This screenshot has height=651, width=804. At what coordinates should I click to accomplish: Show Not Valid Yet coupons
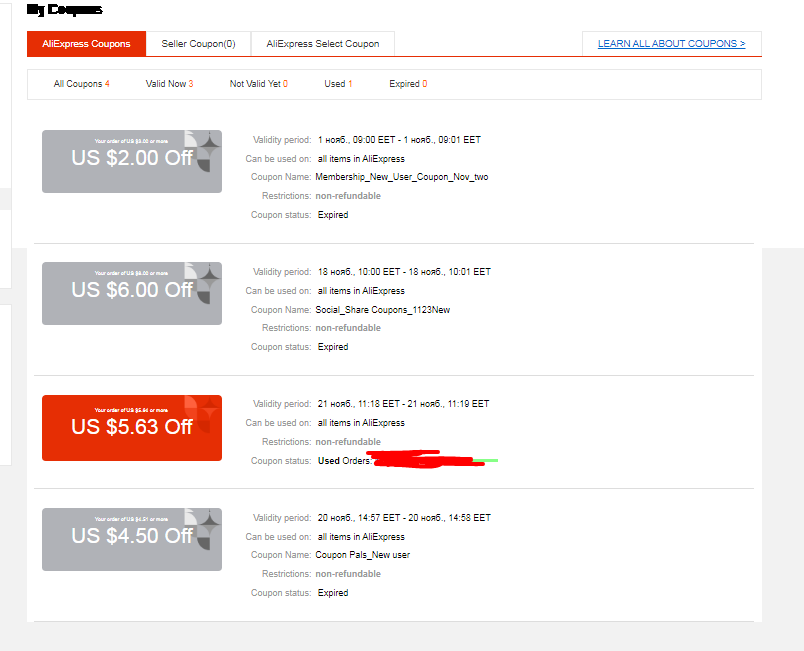tap(258, 84)
